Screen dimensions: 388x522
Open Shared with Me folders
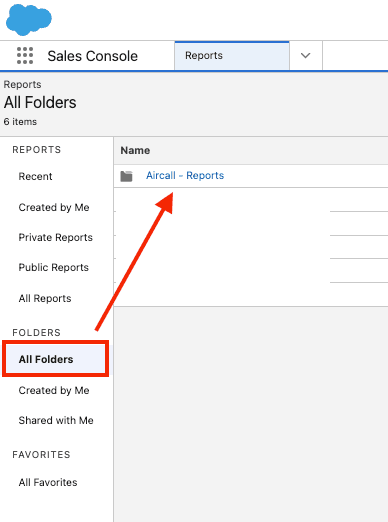click(x=56, y=420)
